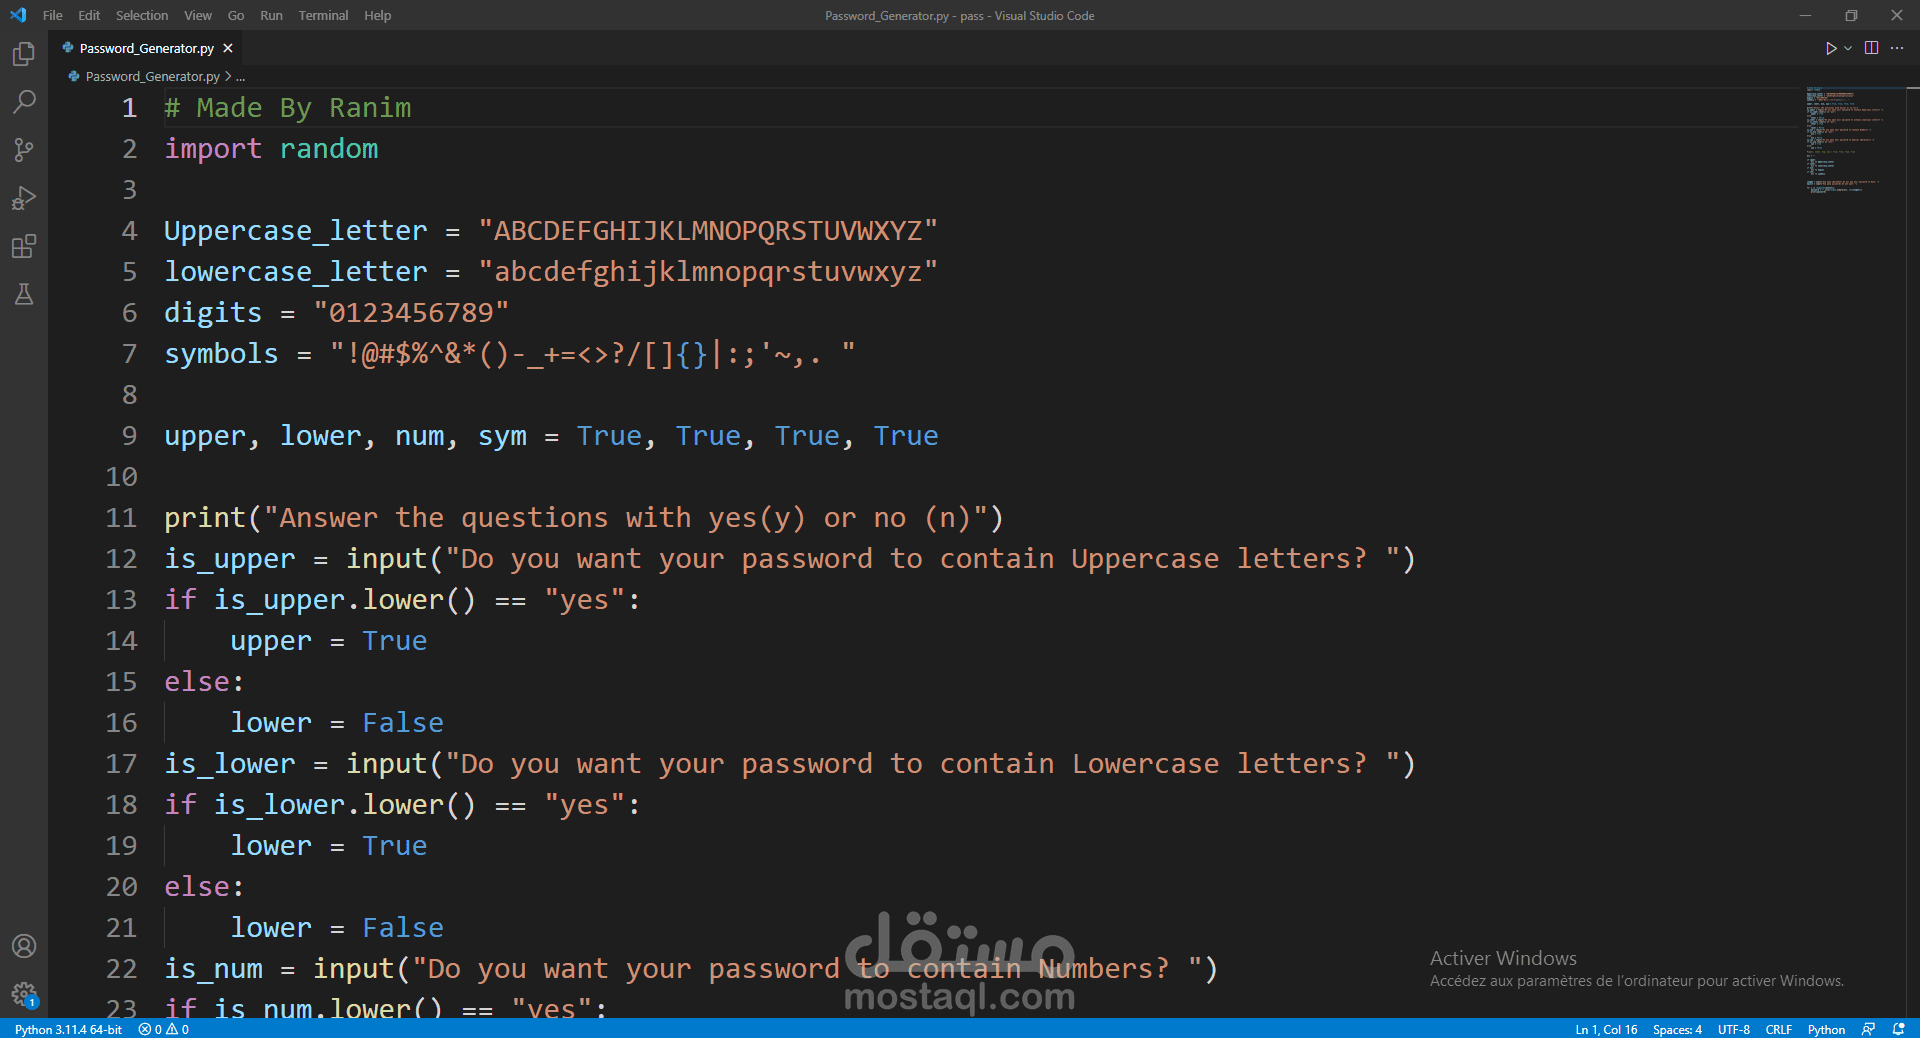Change indentation via Spaces: 4
The image size is (1920, 1038).
pos(1677,1029)
